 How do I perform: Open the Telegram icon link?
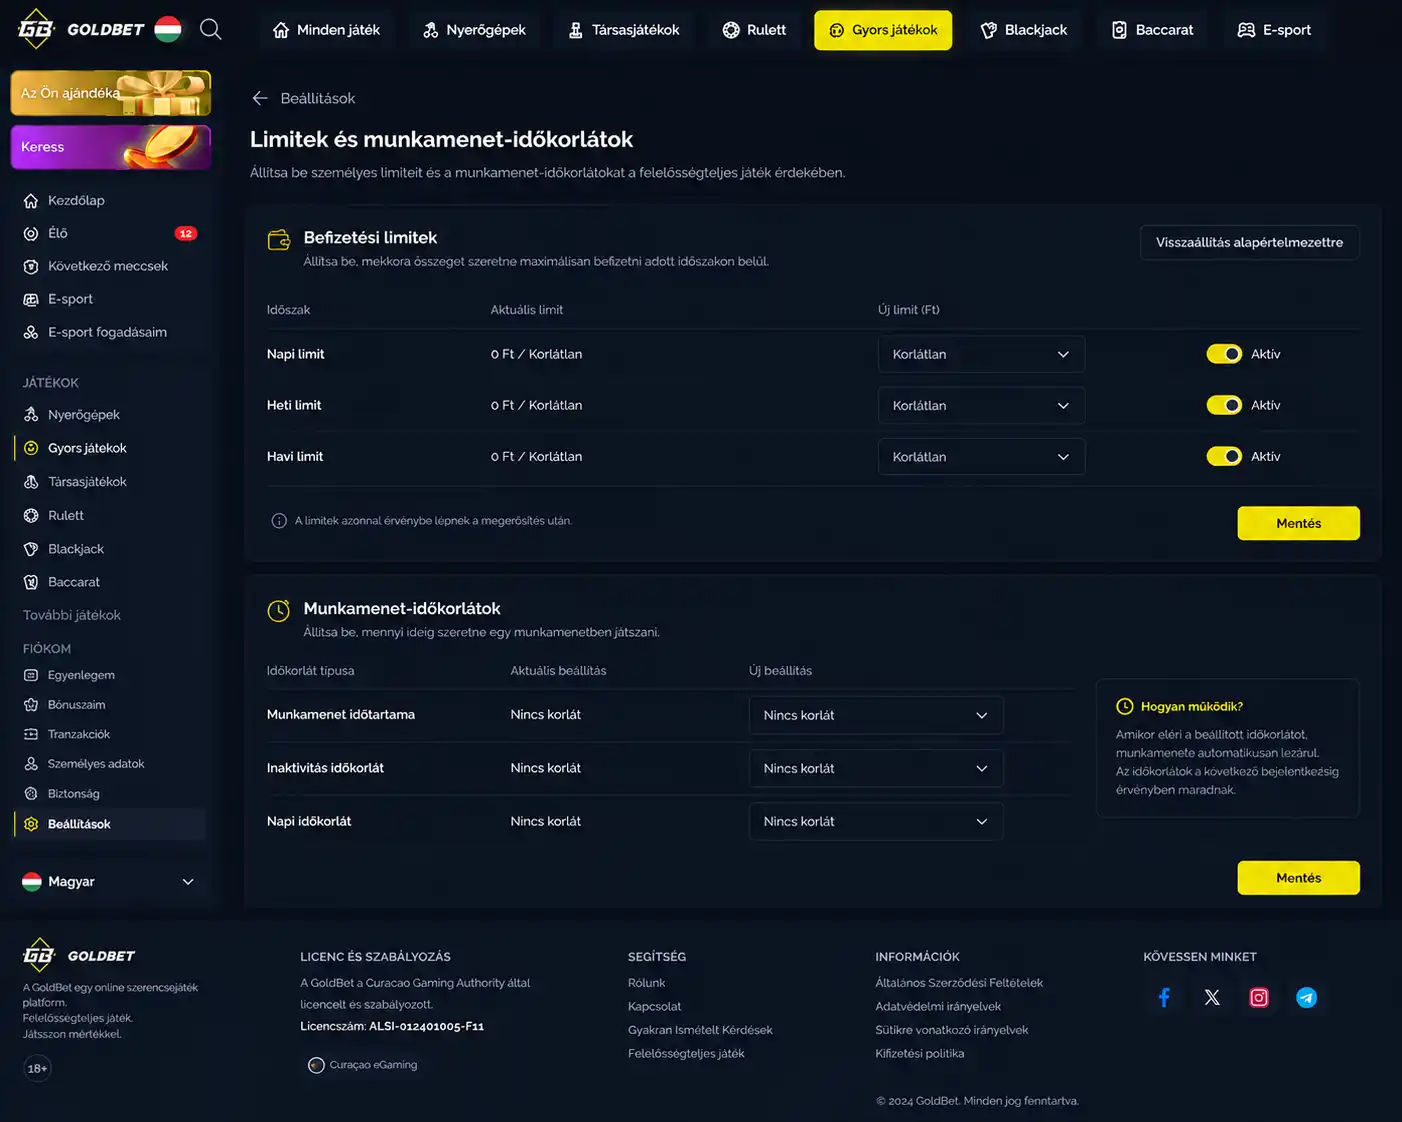click(1306, 997)
